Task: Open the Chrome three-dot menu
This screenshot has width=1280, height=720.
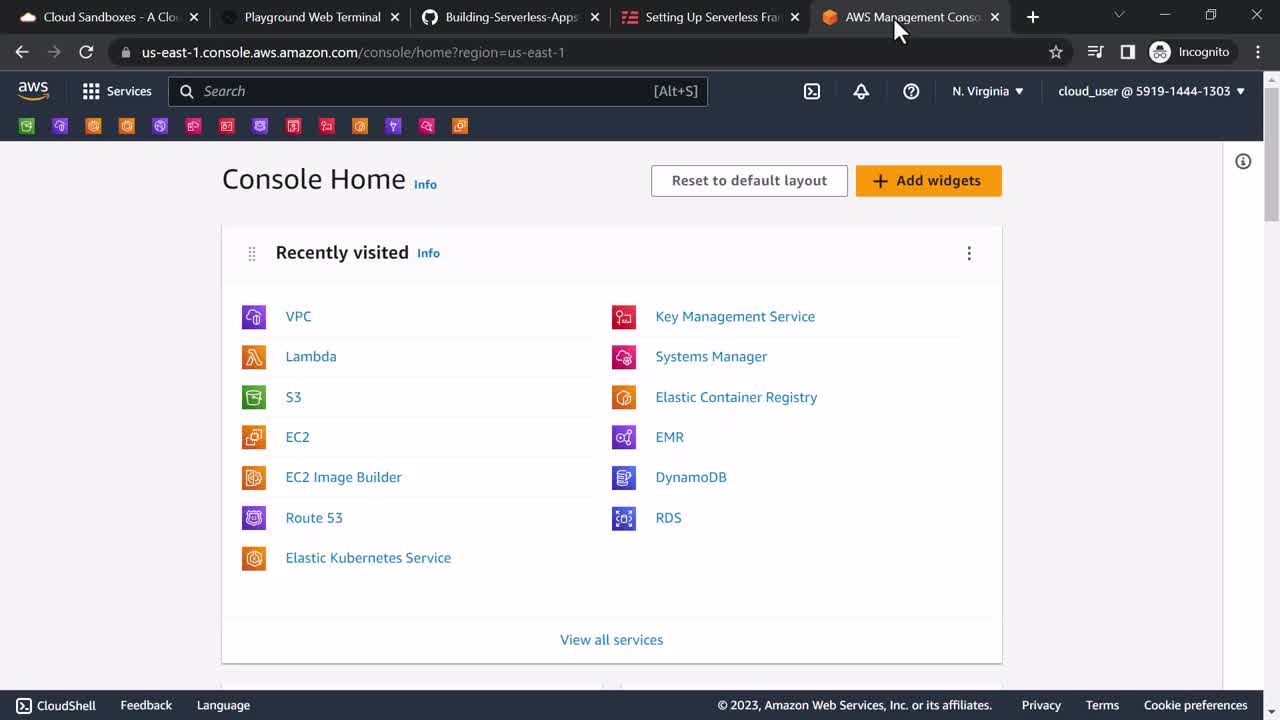Action: point(1258,52)
